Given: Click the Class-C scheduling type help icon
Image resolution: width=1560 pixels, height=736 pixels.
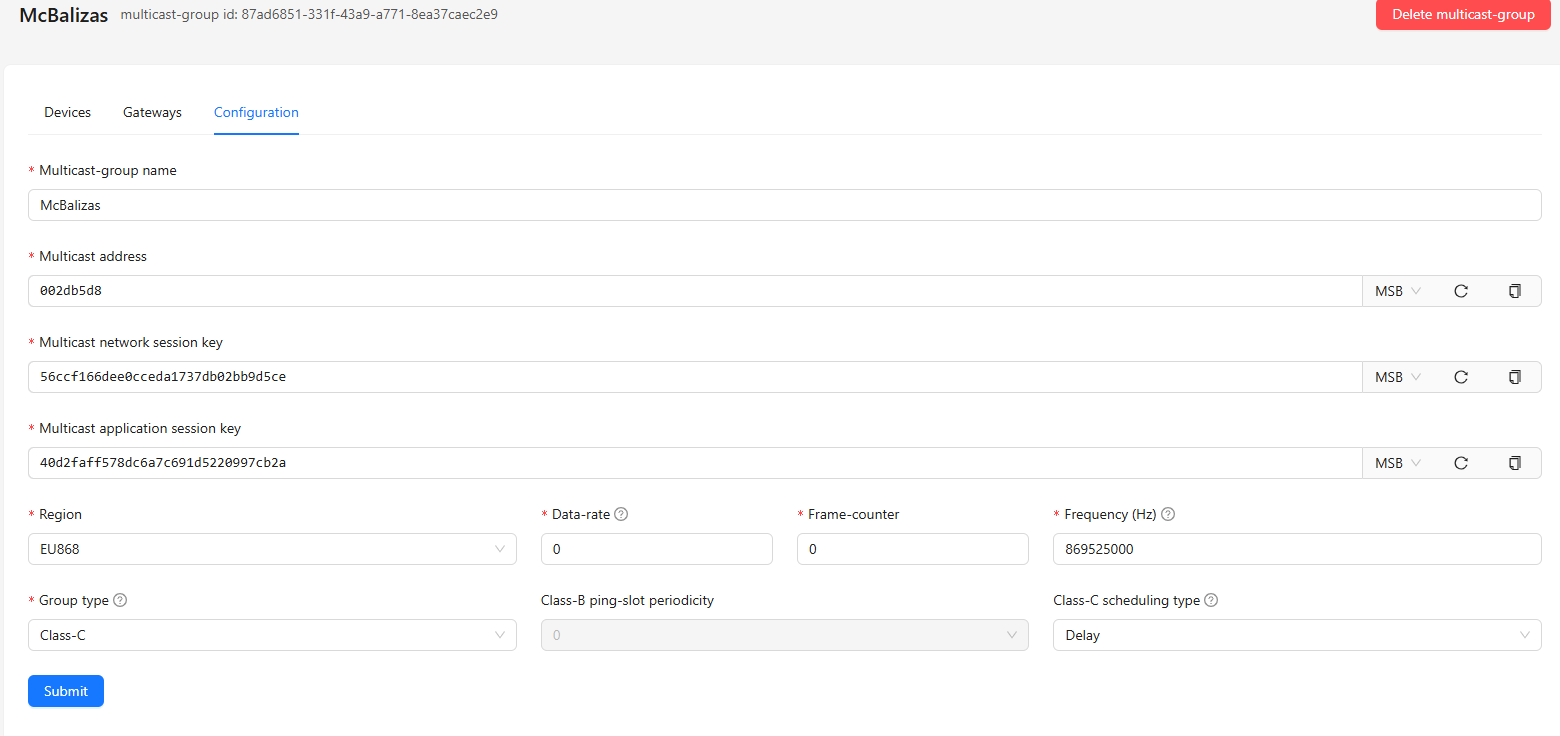Looking at the screenshot, I should [1211, 600].
